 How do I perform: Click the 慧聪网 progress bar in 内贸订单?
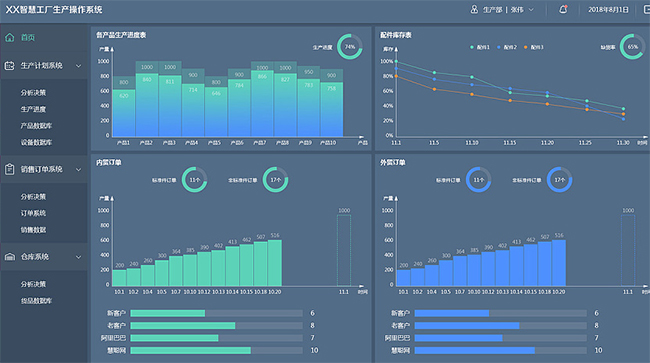pos(216,351)
